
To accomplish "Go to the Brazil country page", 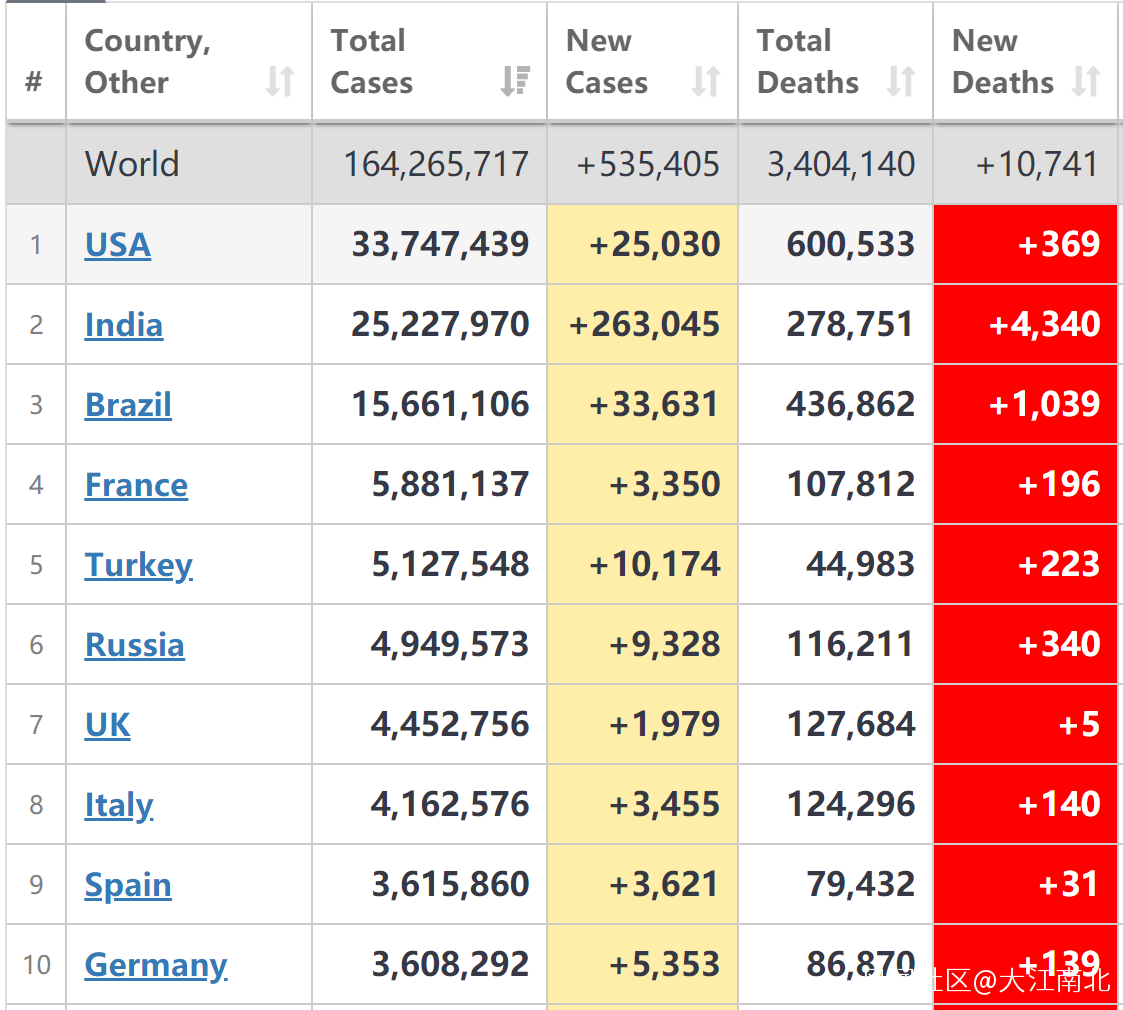I will click(x=128, y=405).
